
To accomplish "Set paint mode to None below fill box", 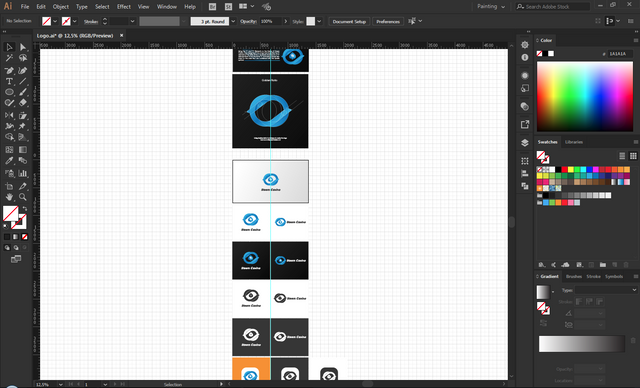I will pos(24,237).
